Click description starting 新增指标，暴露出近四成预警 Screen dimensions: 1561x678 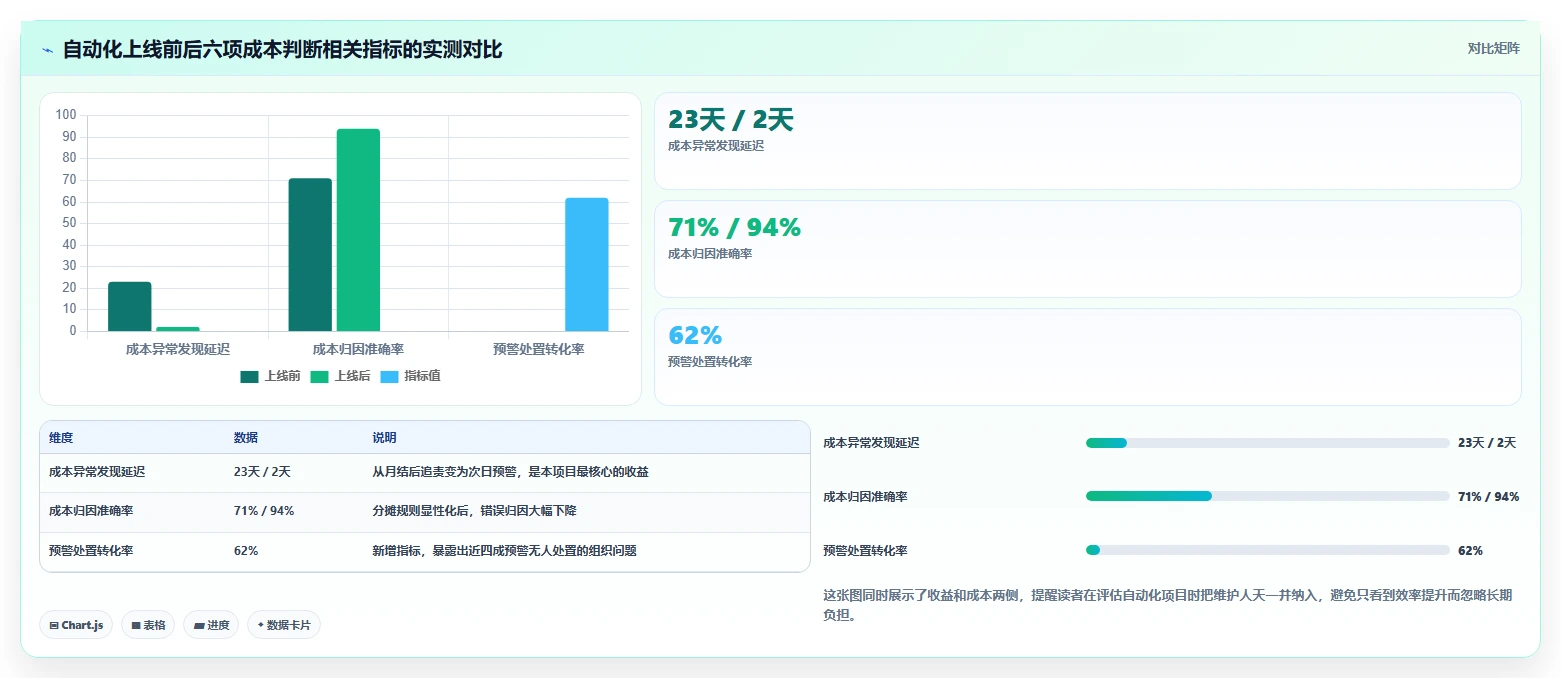[x=505, y=551]
